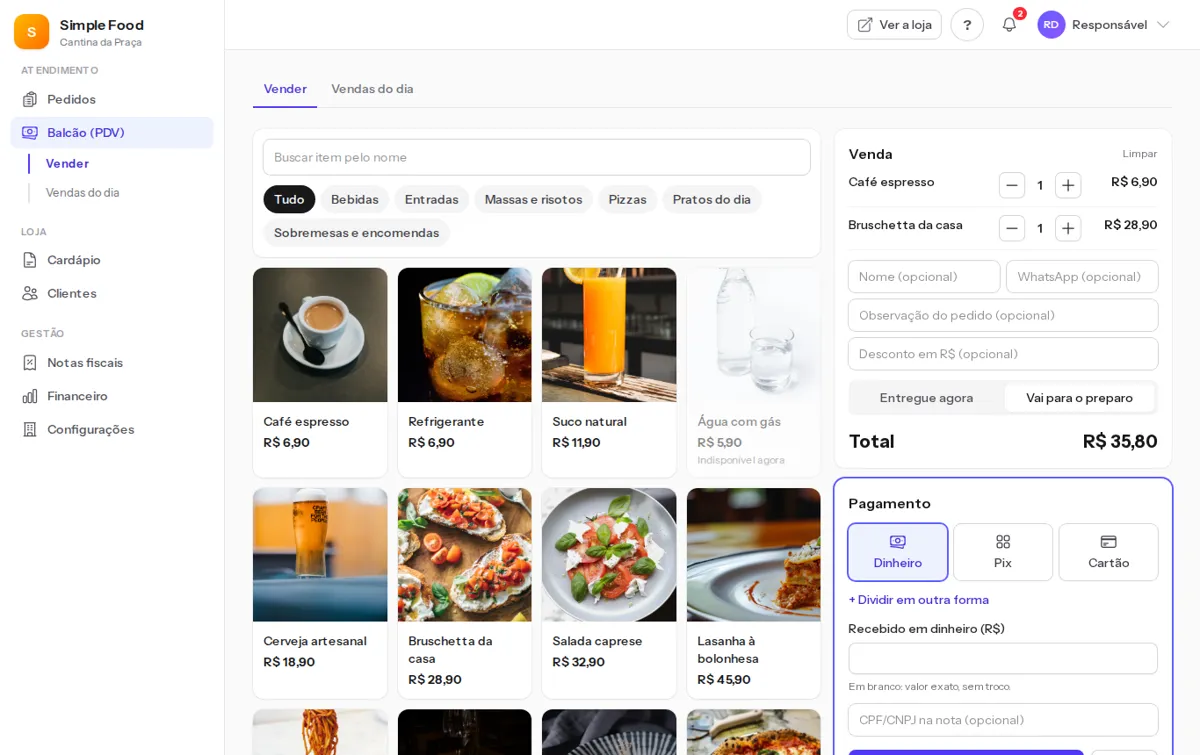Expand the Responsável account dropdown

1104,25
